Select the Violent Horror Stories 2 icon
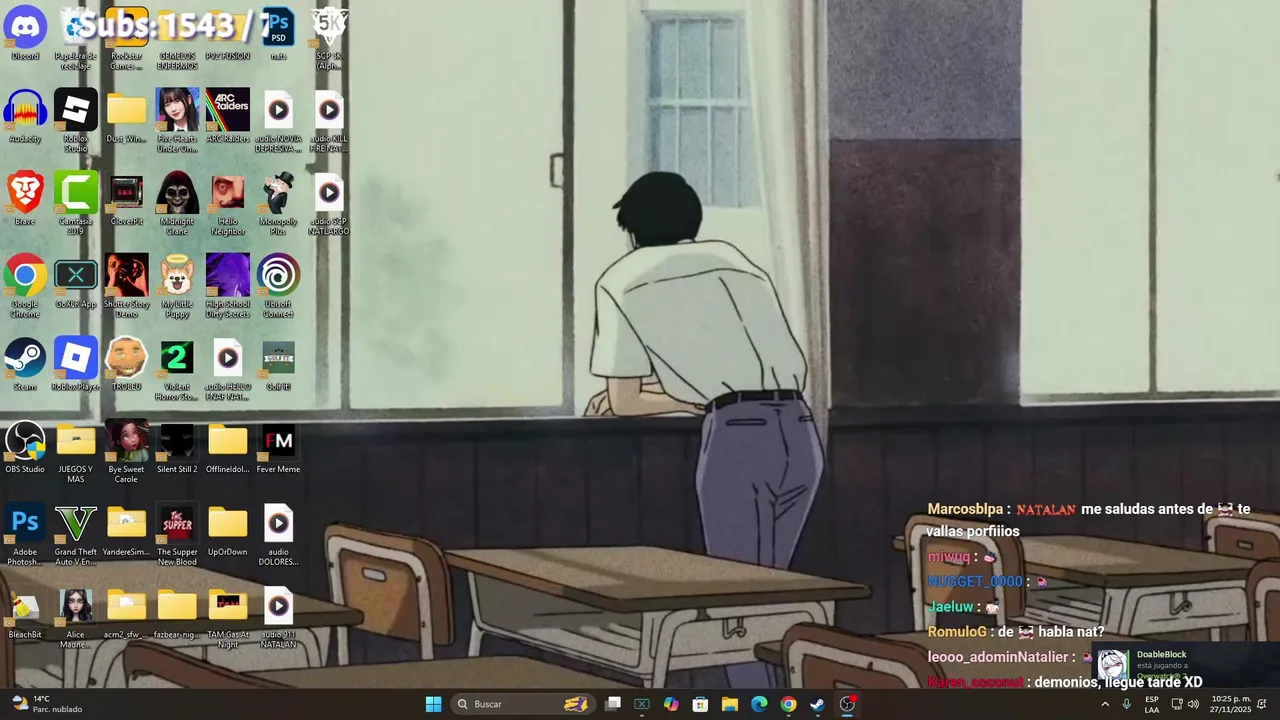The width and height of the screenshot is (1280, 720). pos(177,369)
